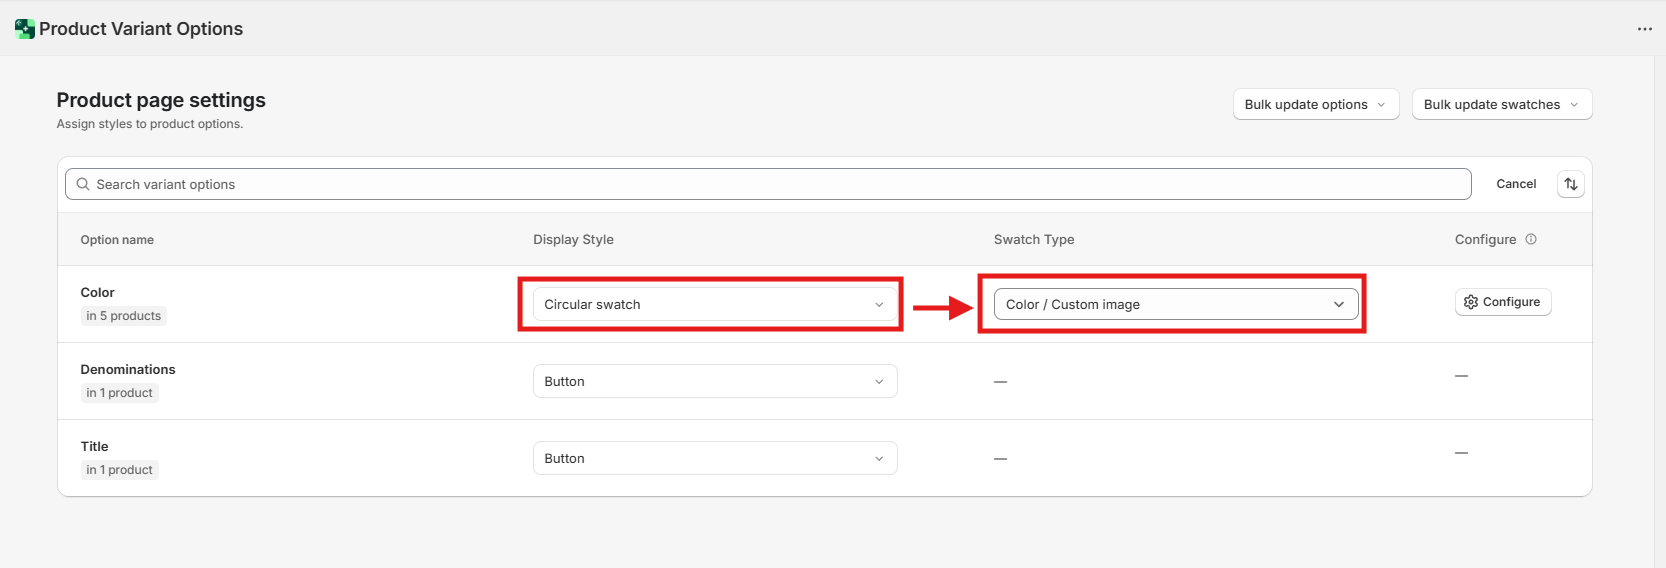Open the three-dot more actions menu
The height and width of the screenshot is (568, 1666).
[x=1644, y=29]
